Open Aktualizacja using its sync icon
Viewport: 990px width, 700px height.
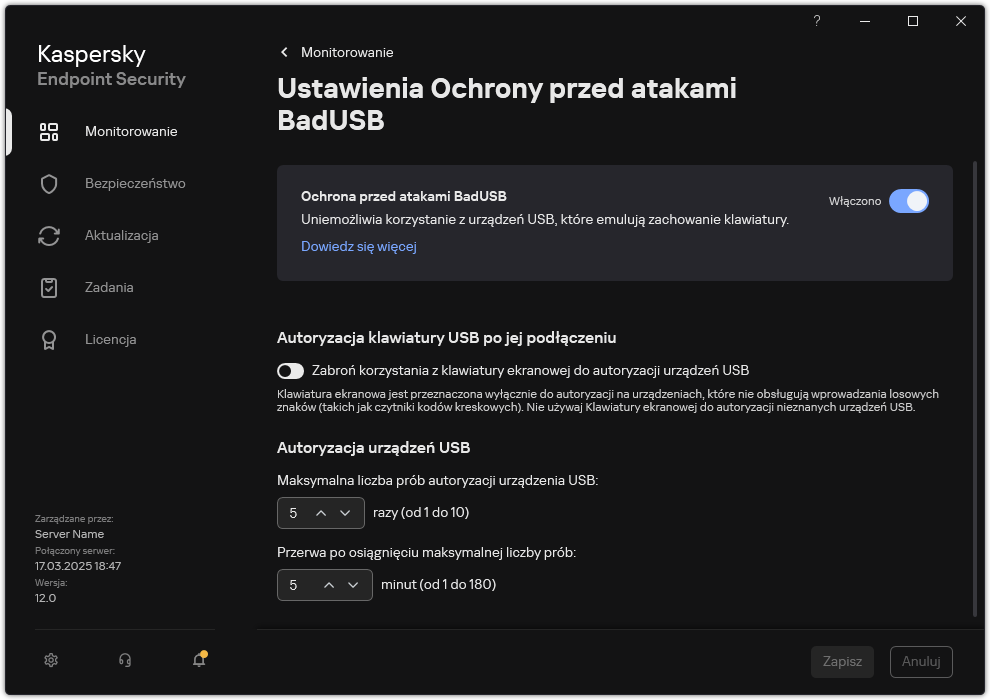tap(49, 235)
